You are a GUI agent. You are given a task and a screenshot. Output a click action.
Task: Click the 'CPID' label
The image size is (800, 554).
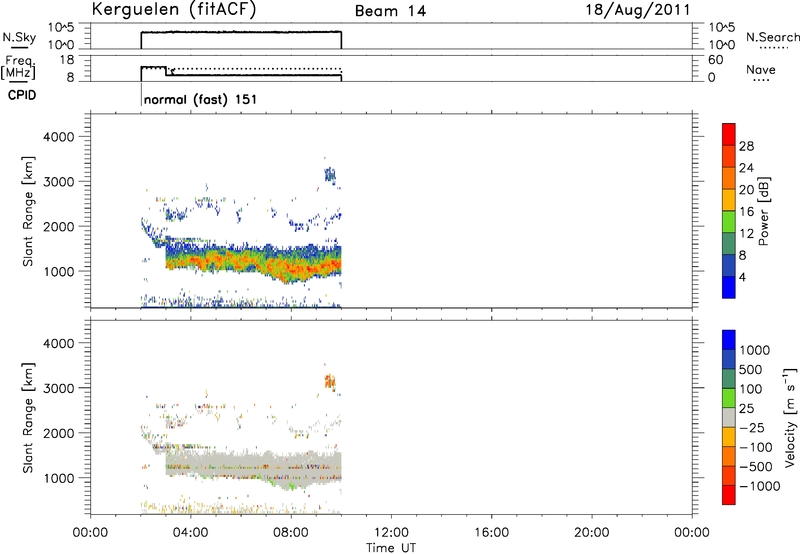coord(22,95)
